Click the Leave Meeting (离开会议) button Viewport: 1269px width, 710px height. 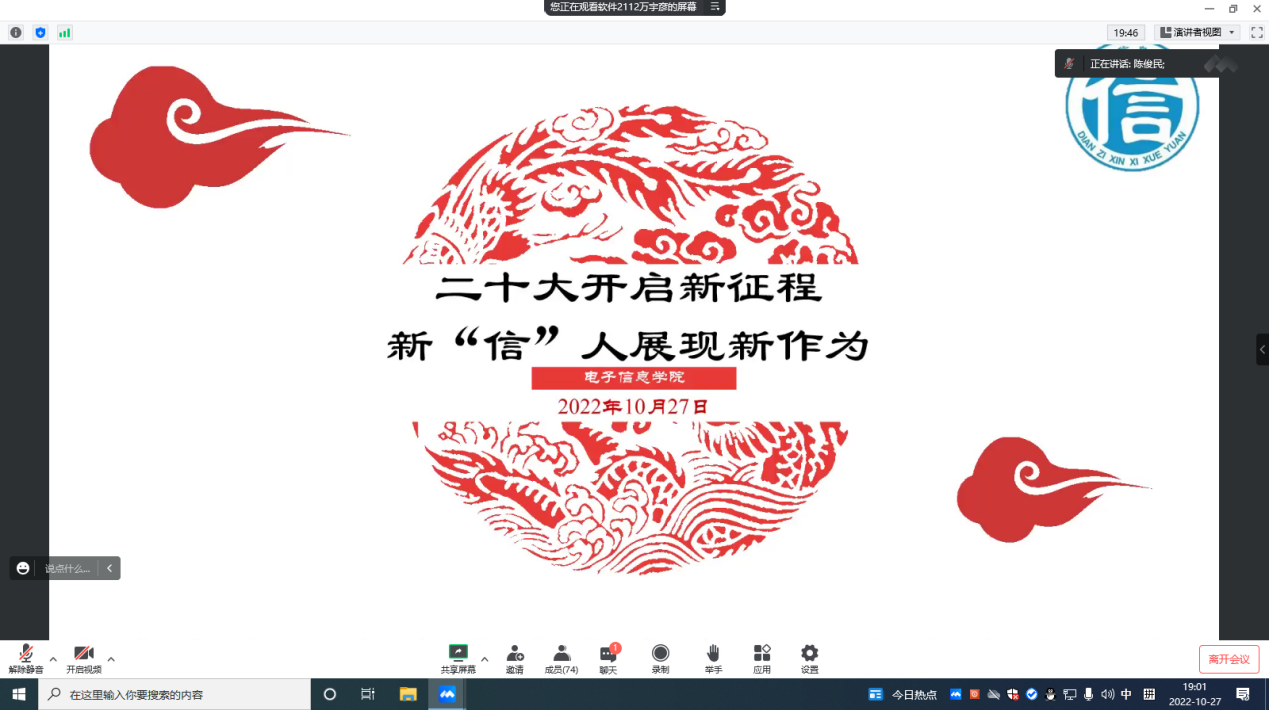[x=1228, y=659]
